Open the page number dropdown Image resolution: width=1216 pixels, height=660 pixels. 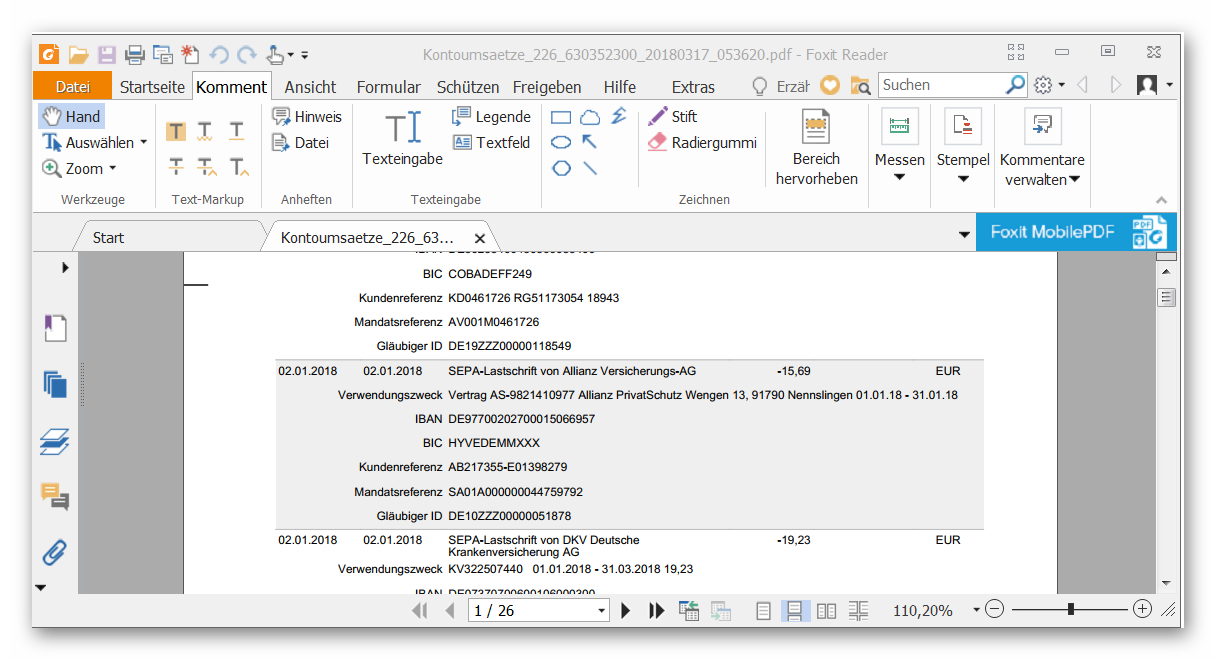point(601,610)
